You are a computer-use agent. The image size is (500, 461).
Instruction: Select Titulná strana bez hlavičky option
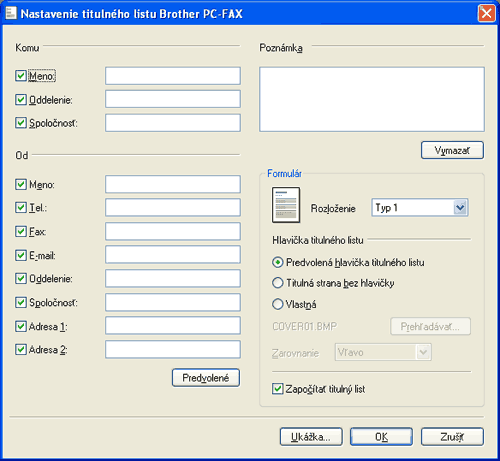click(277, 283)
